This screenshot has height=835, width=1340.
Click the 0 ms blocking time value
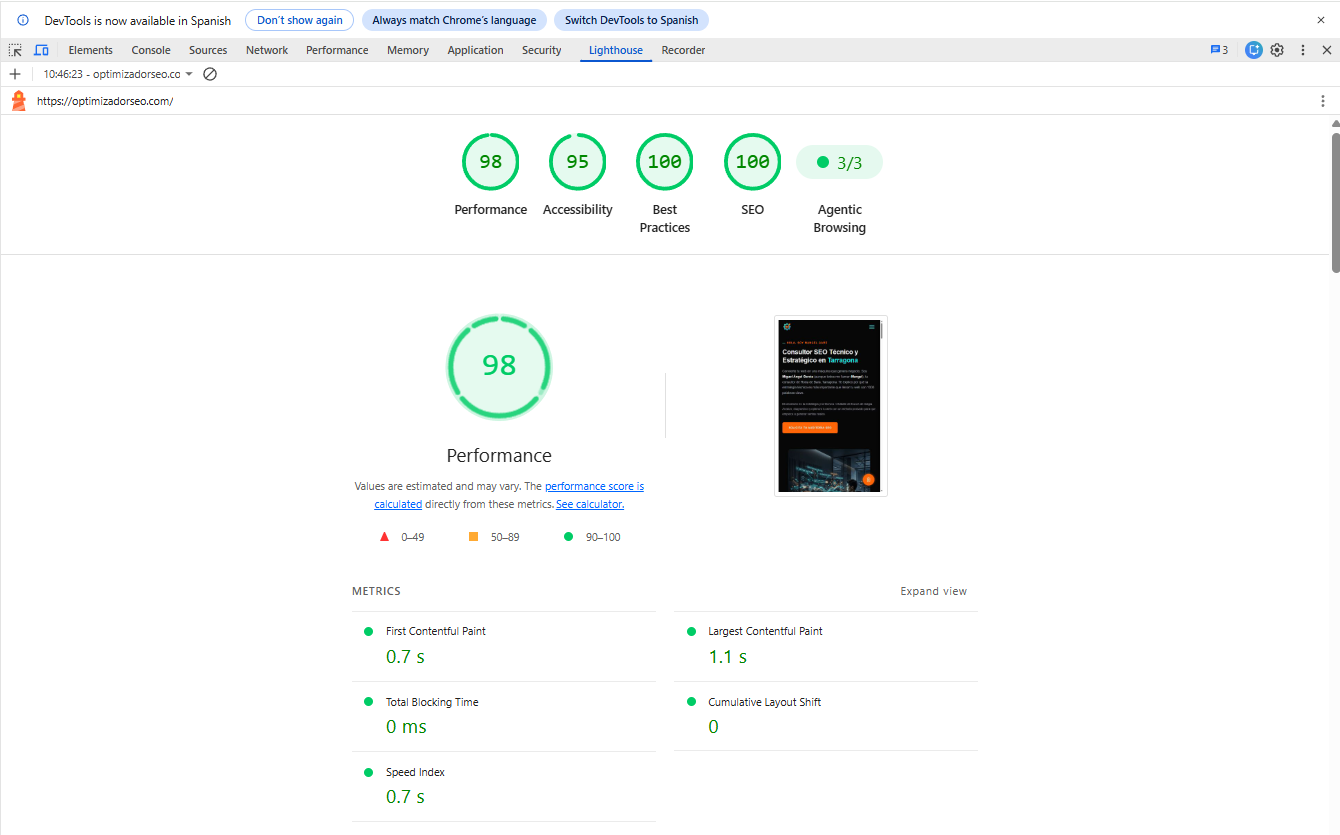pos(406,727)
